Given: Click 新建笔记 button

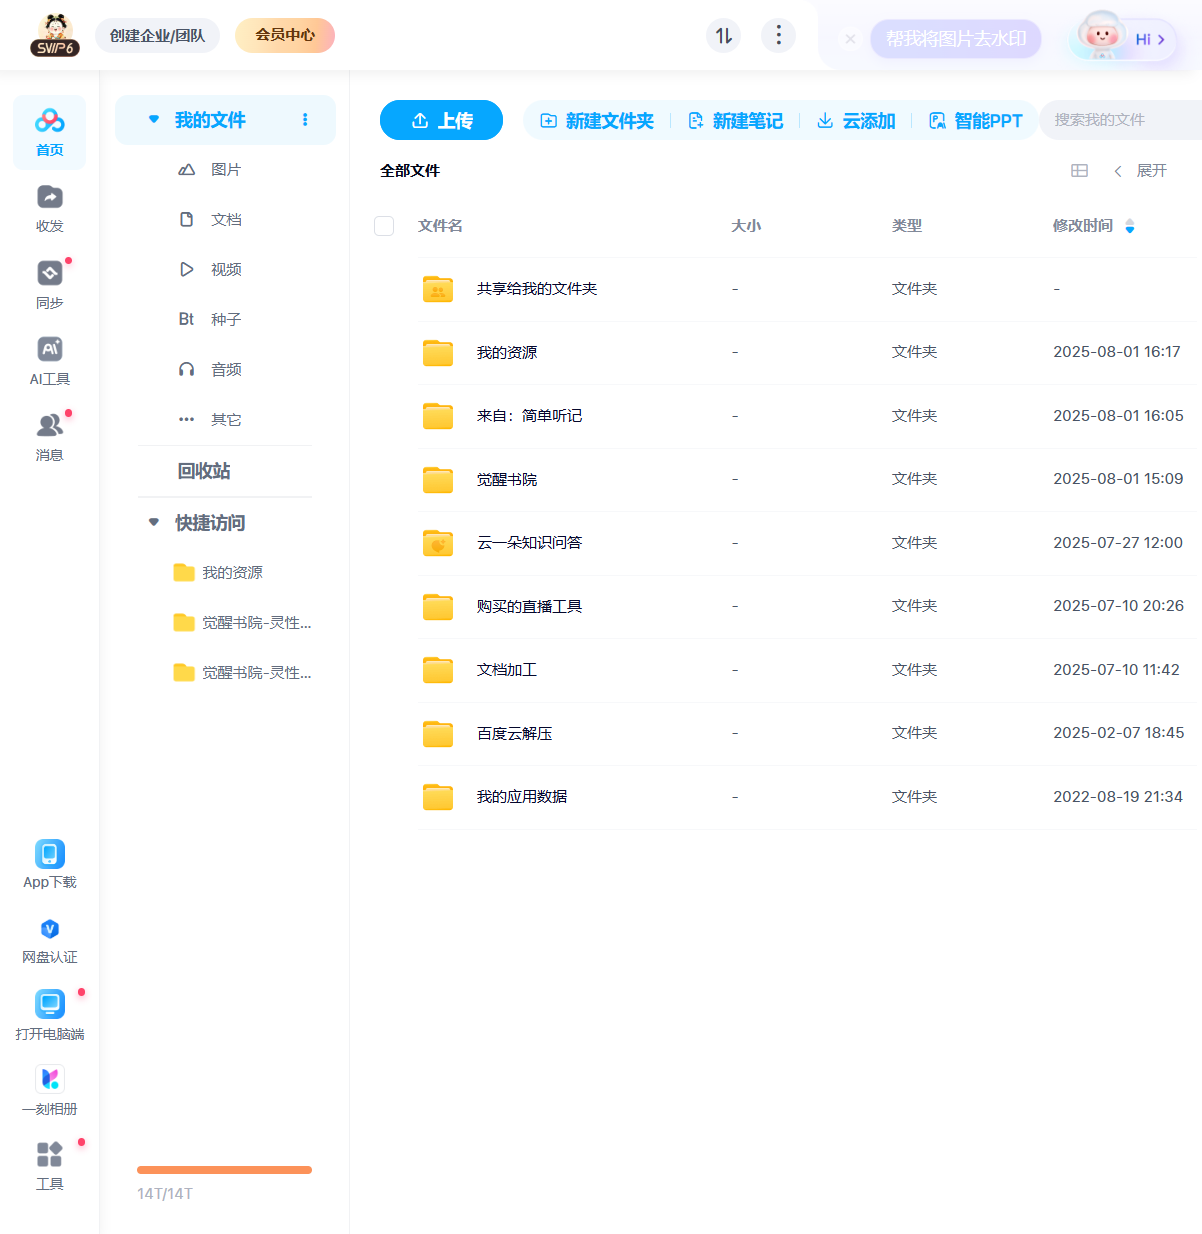Looking at the screenshot, I should [736, 121].
